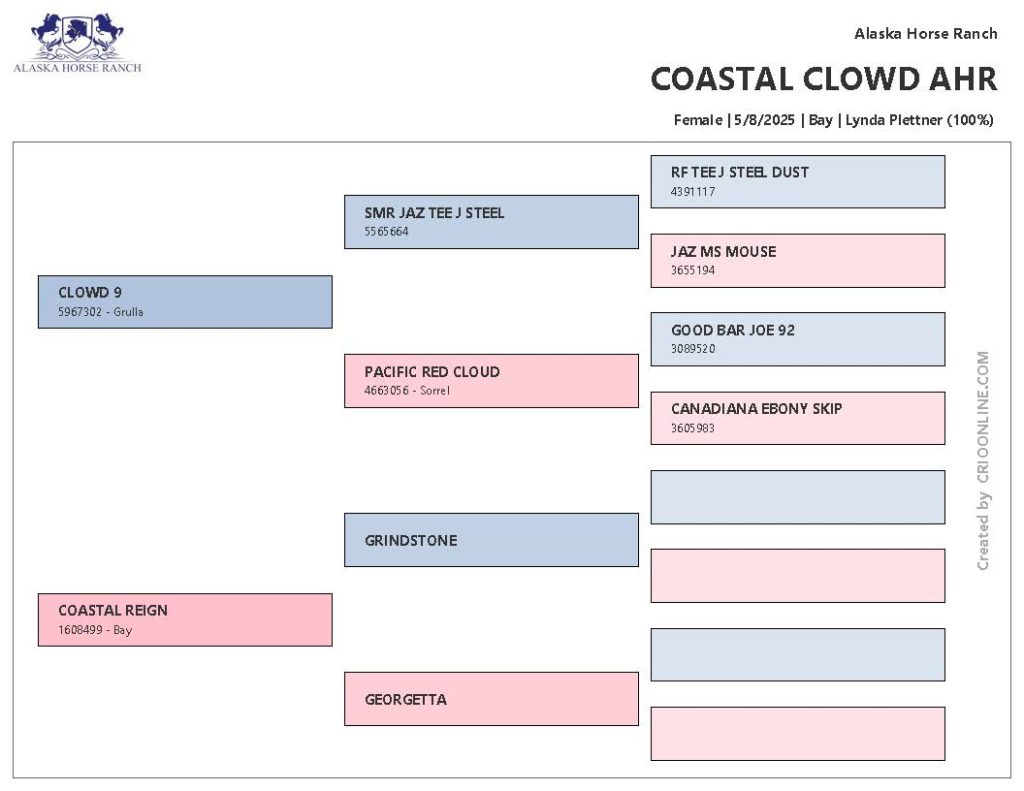Click the registration number 5967302 - Grulla
1024x791 pixels.
tap(101, 312)
